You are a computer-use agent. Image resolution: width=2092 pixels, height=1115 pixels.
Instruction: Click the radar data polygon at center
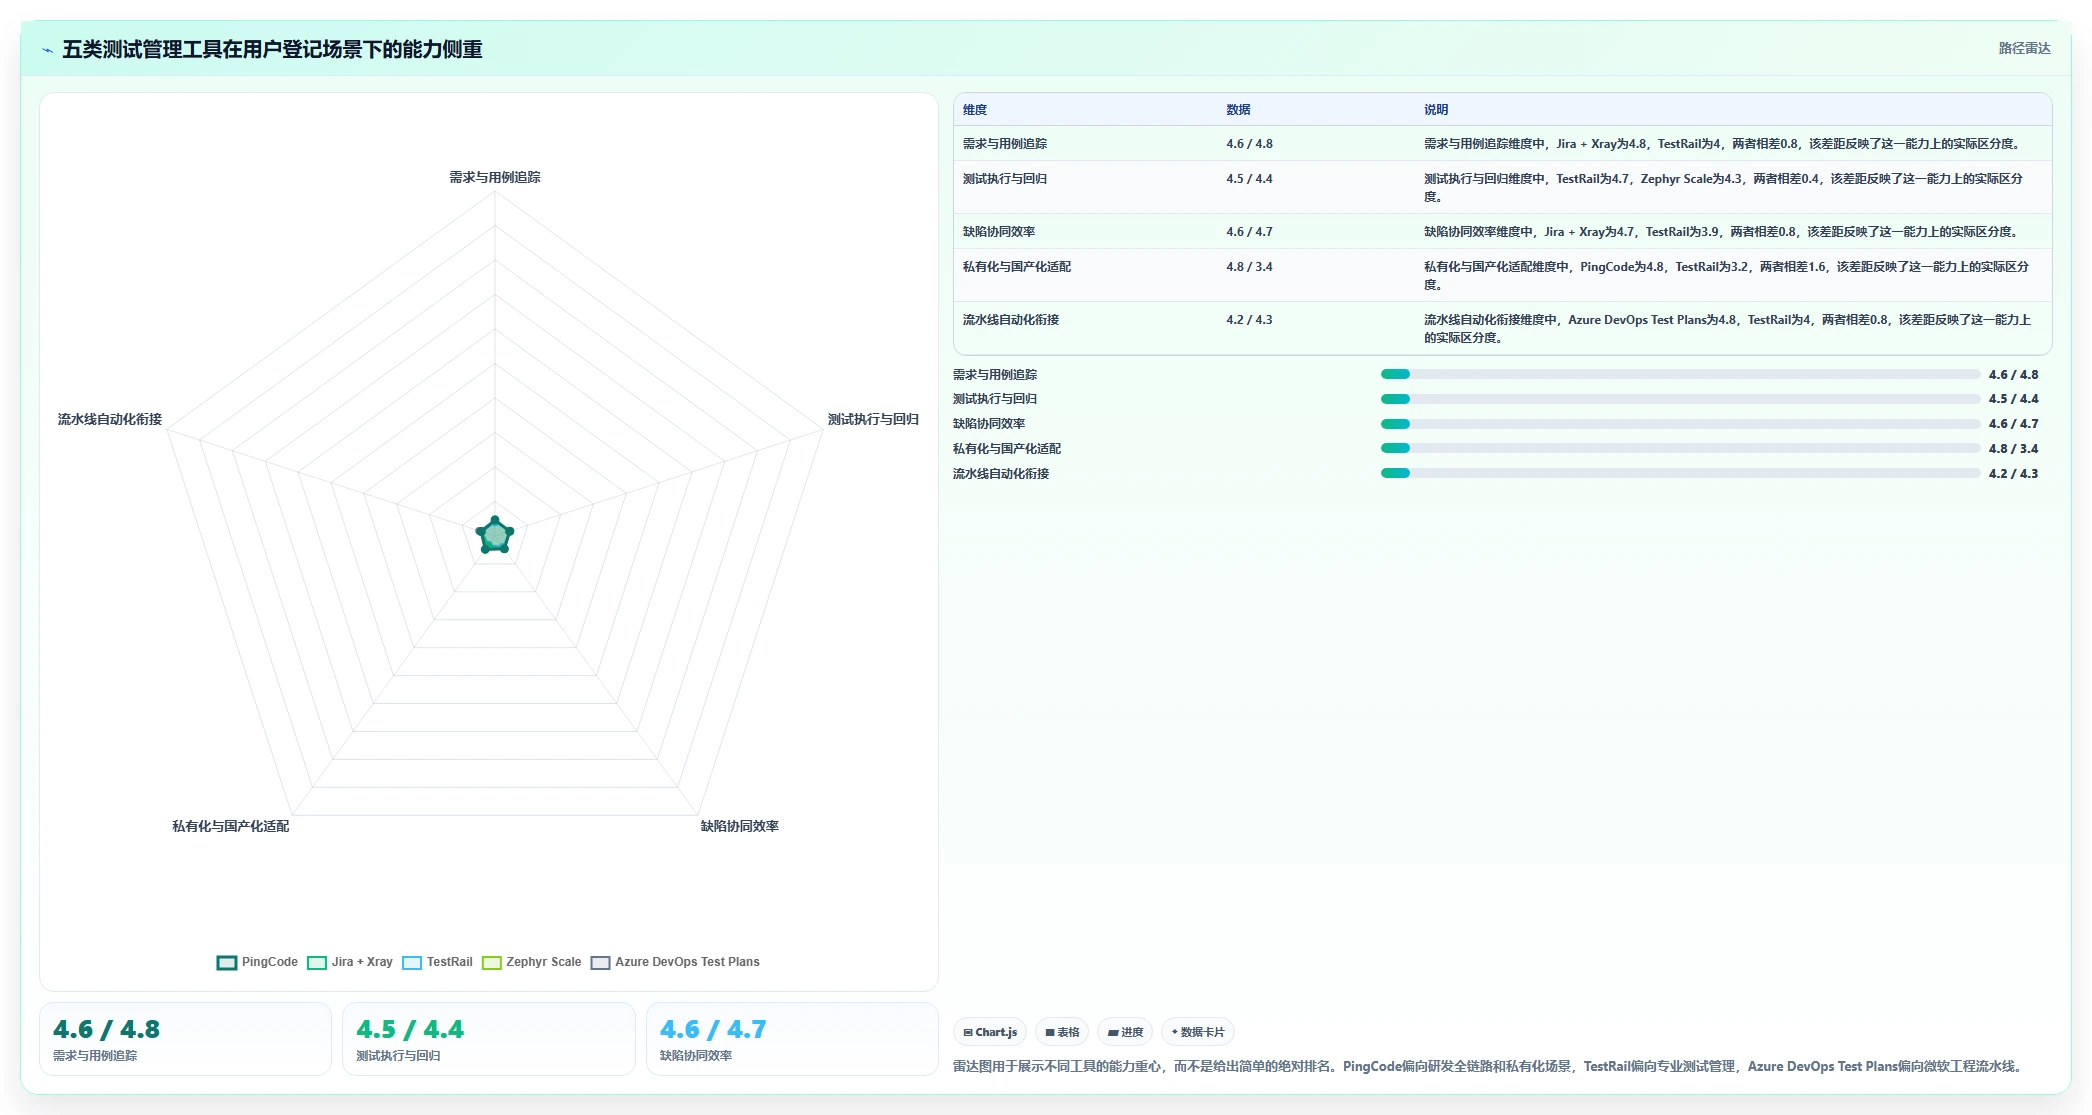(495, 536)
